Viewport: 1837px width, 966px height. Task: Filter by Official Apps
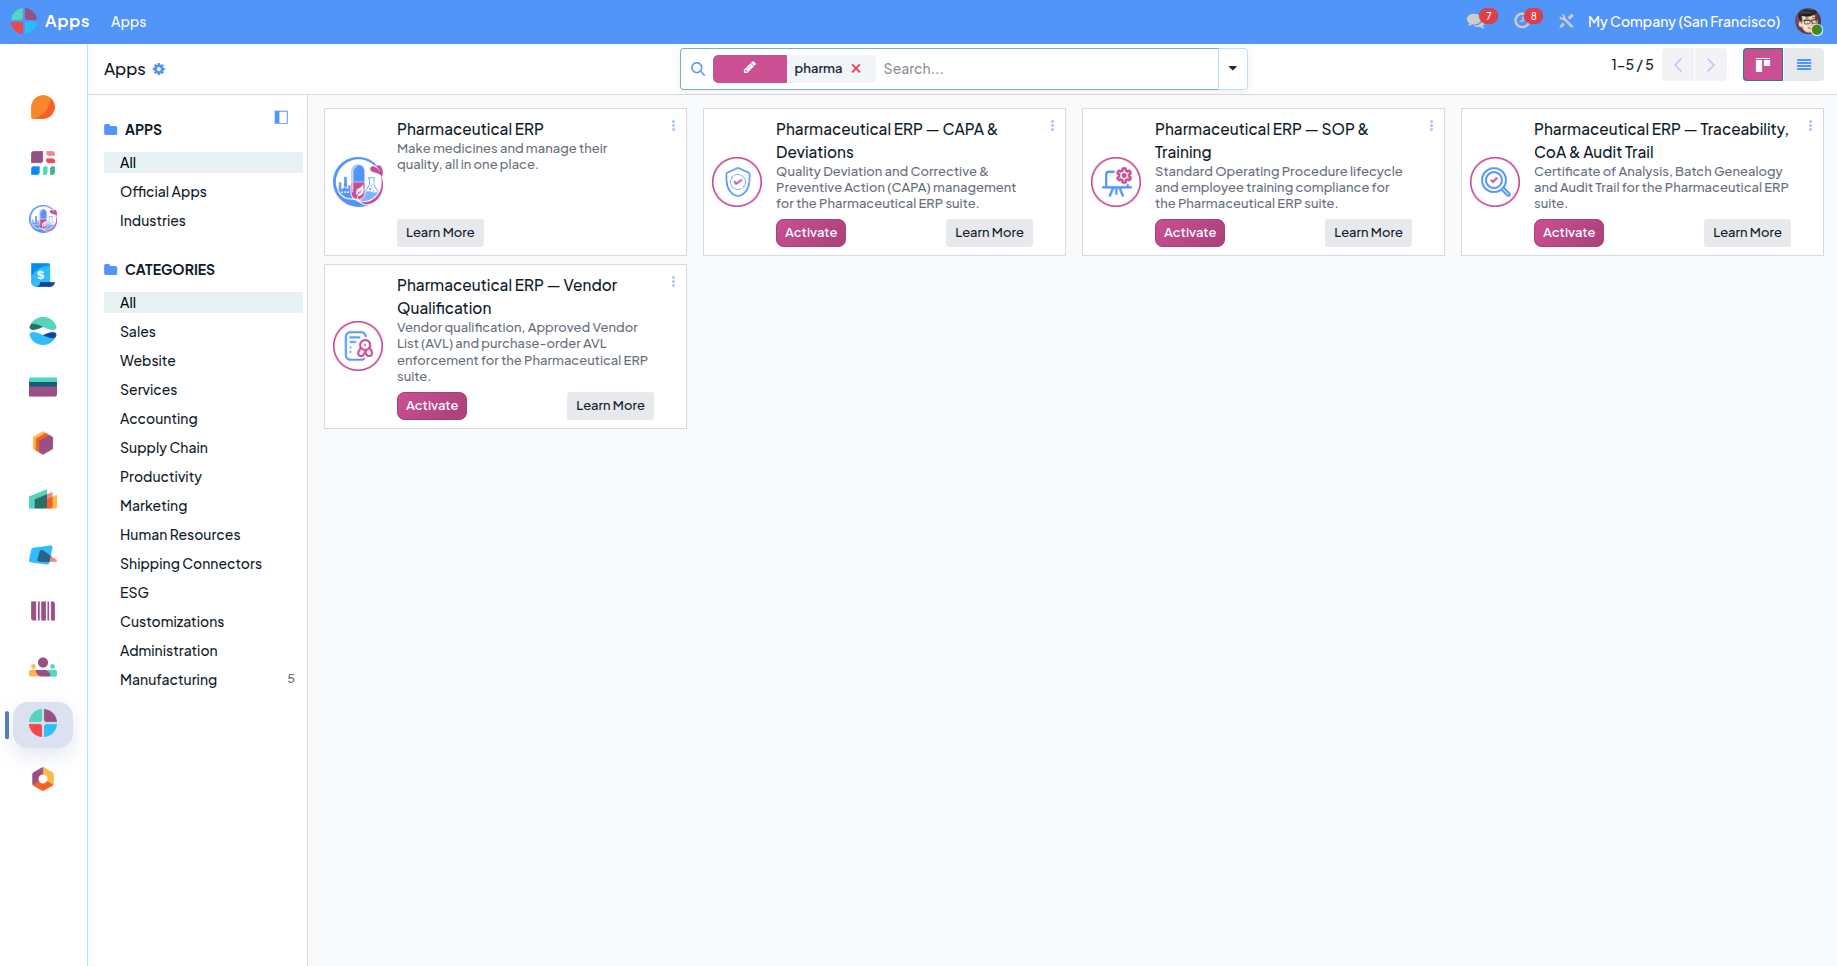203,191
